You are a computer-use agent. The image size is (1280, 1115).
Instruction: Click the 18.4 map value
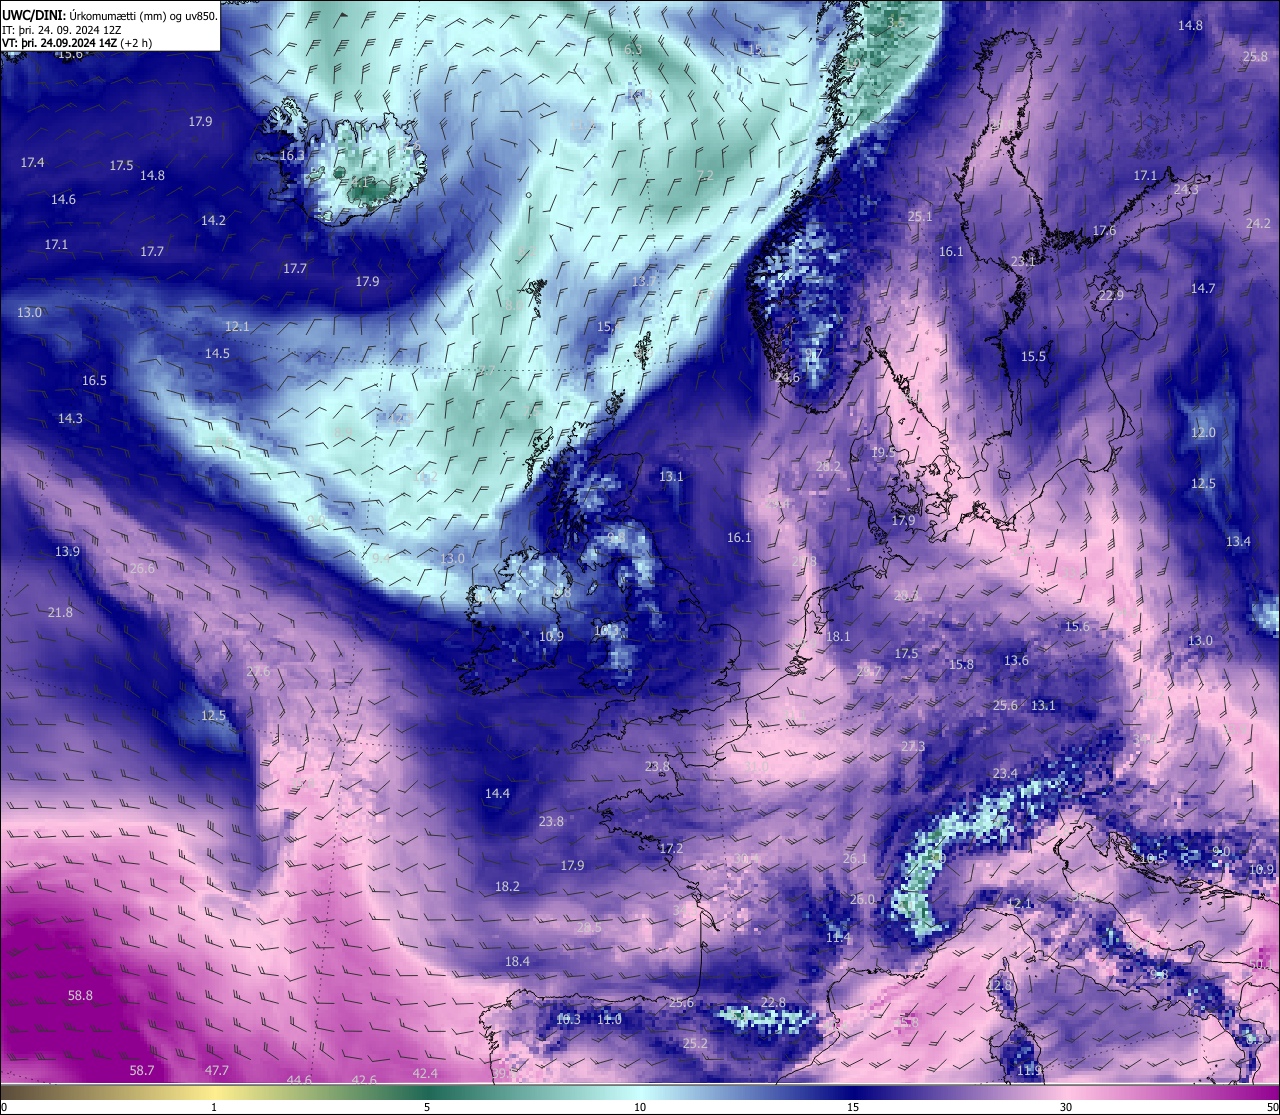[517, 961]
